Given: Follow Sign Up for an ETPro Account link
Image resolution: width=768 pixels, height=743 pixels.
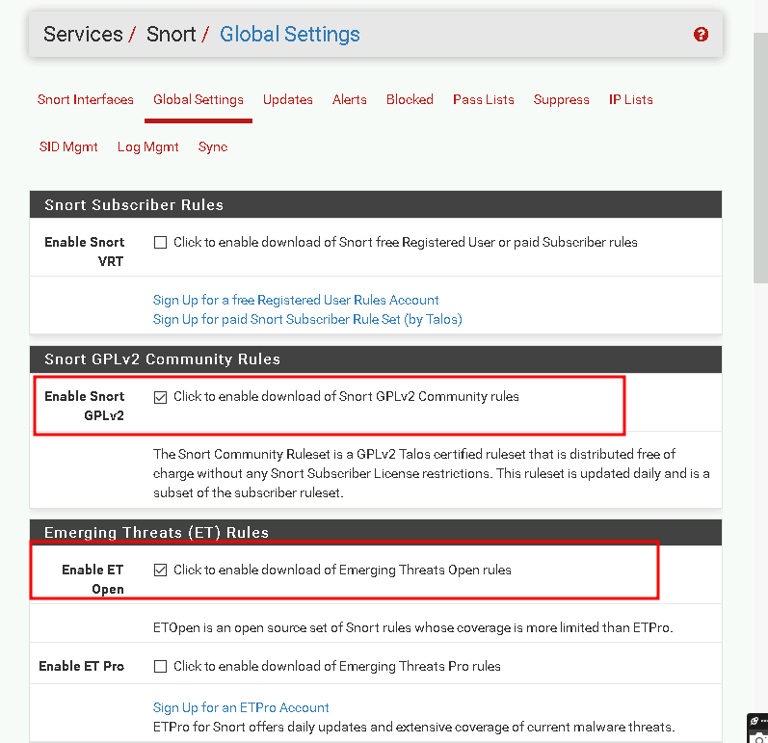Looking at the screenshot, I should (241, 708).
